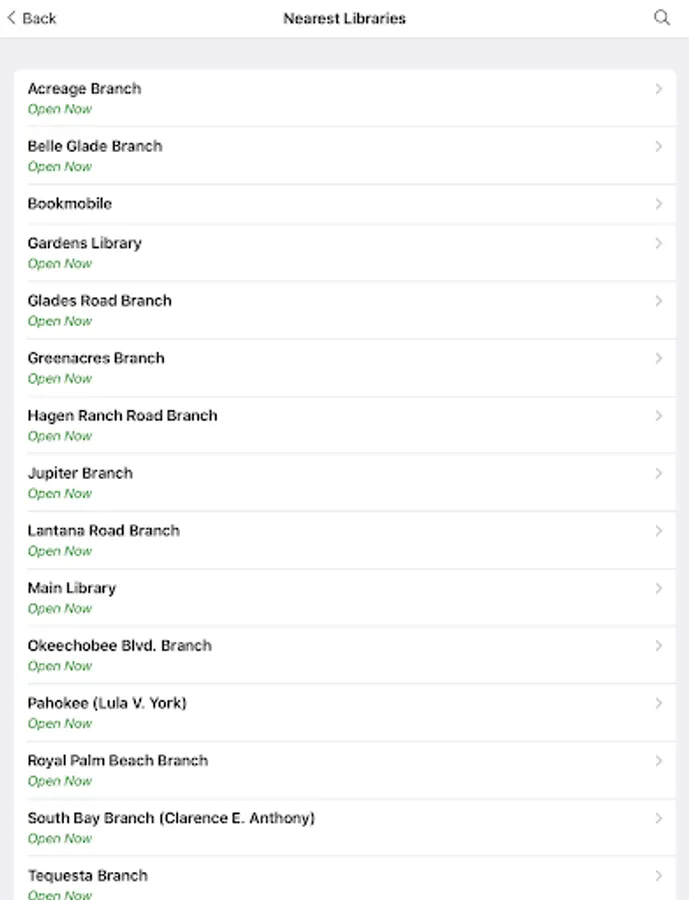Tap the Bookmobile chevron arrow

pos(658,204)
